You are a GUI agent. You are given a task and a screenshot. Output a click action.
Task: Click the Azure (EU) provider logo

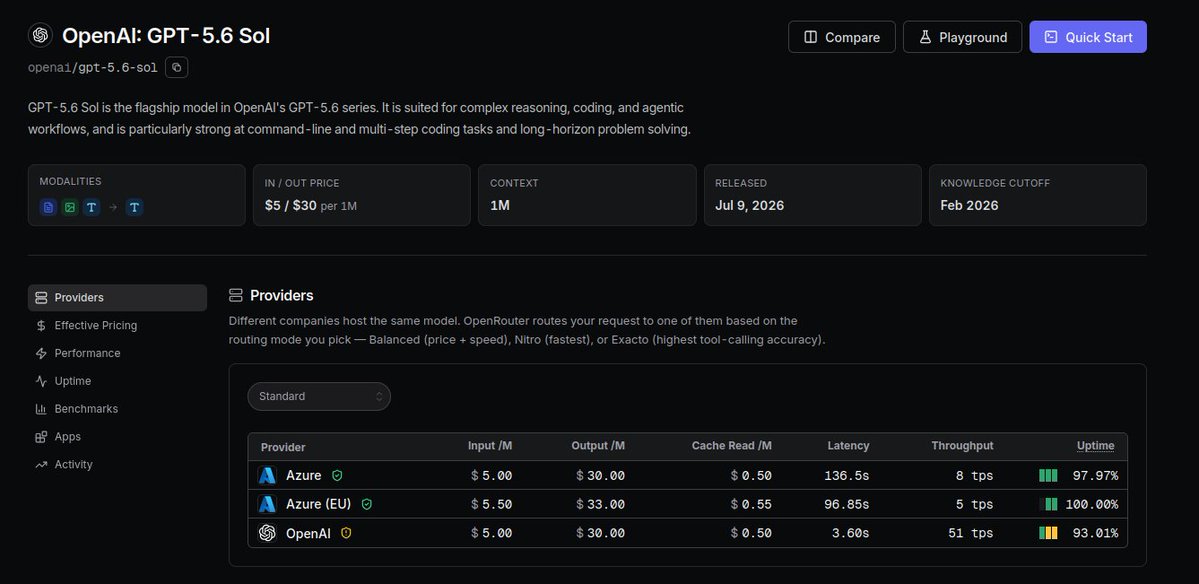267,504
